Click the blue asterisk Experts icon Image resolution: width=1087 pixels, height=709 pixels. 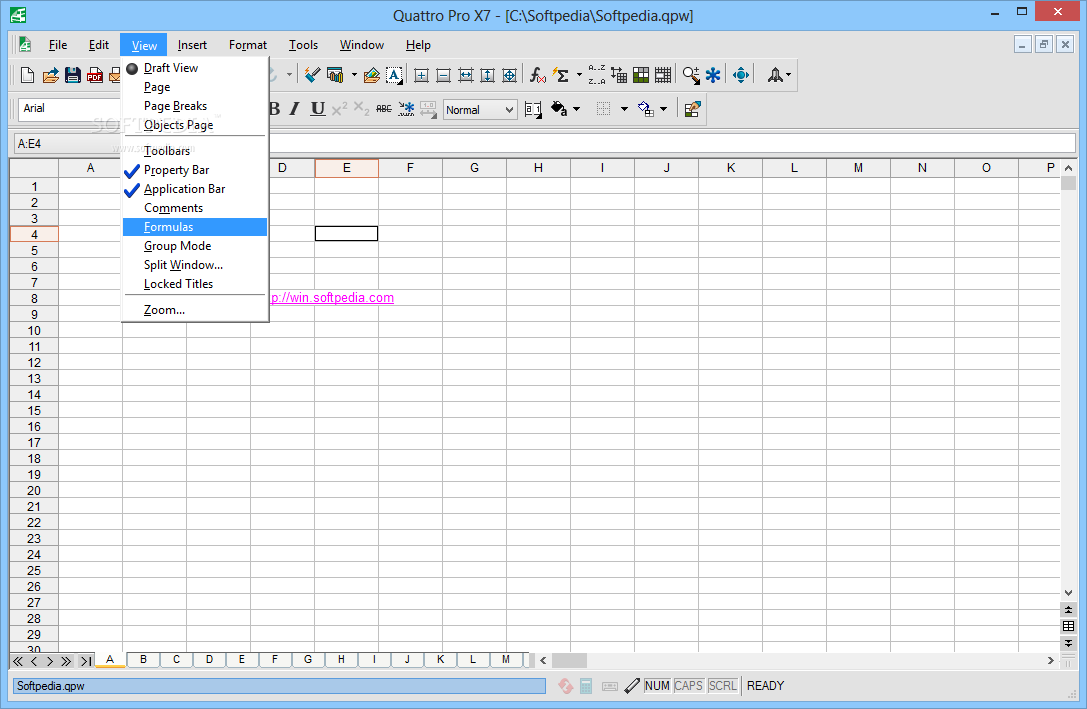tap(713, 75)
